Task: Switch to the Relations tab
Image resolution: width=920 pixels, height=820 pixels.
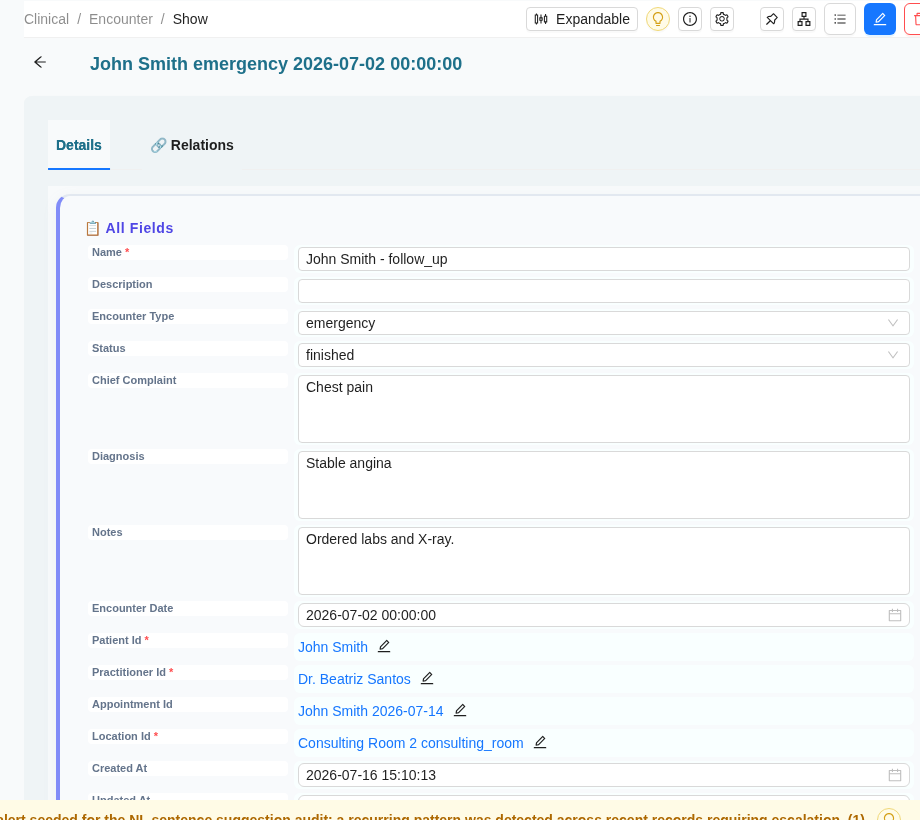Action: tap(192, 145)
